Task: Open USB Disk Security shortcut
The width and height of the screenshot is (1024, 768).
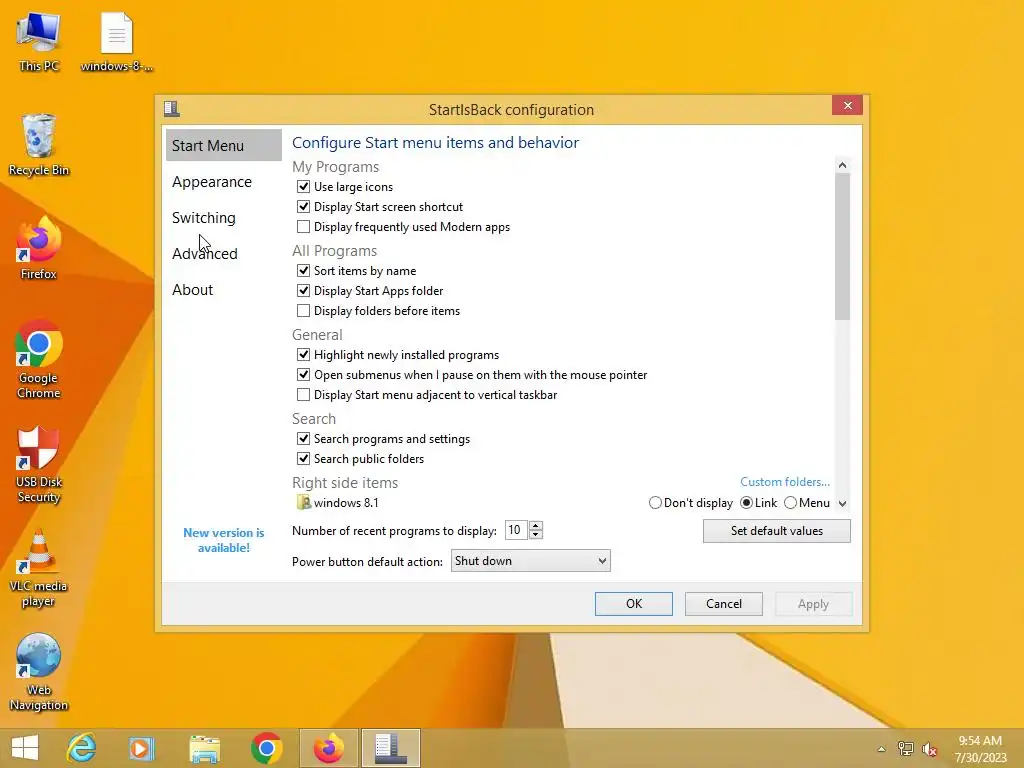Action: click(39, 464)
